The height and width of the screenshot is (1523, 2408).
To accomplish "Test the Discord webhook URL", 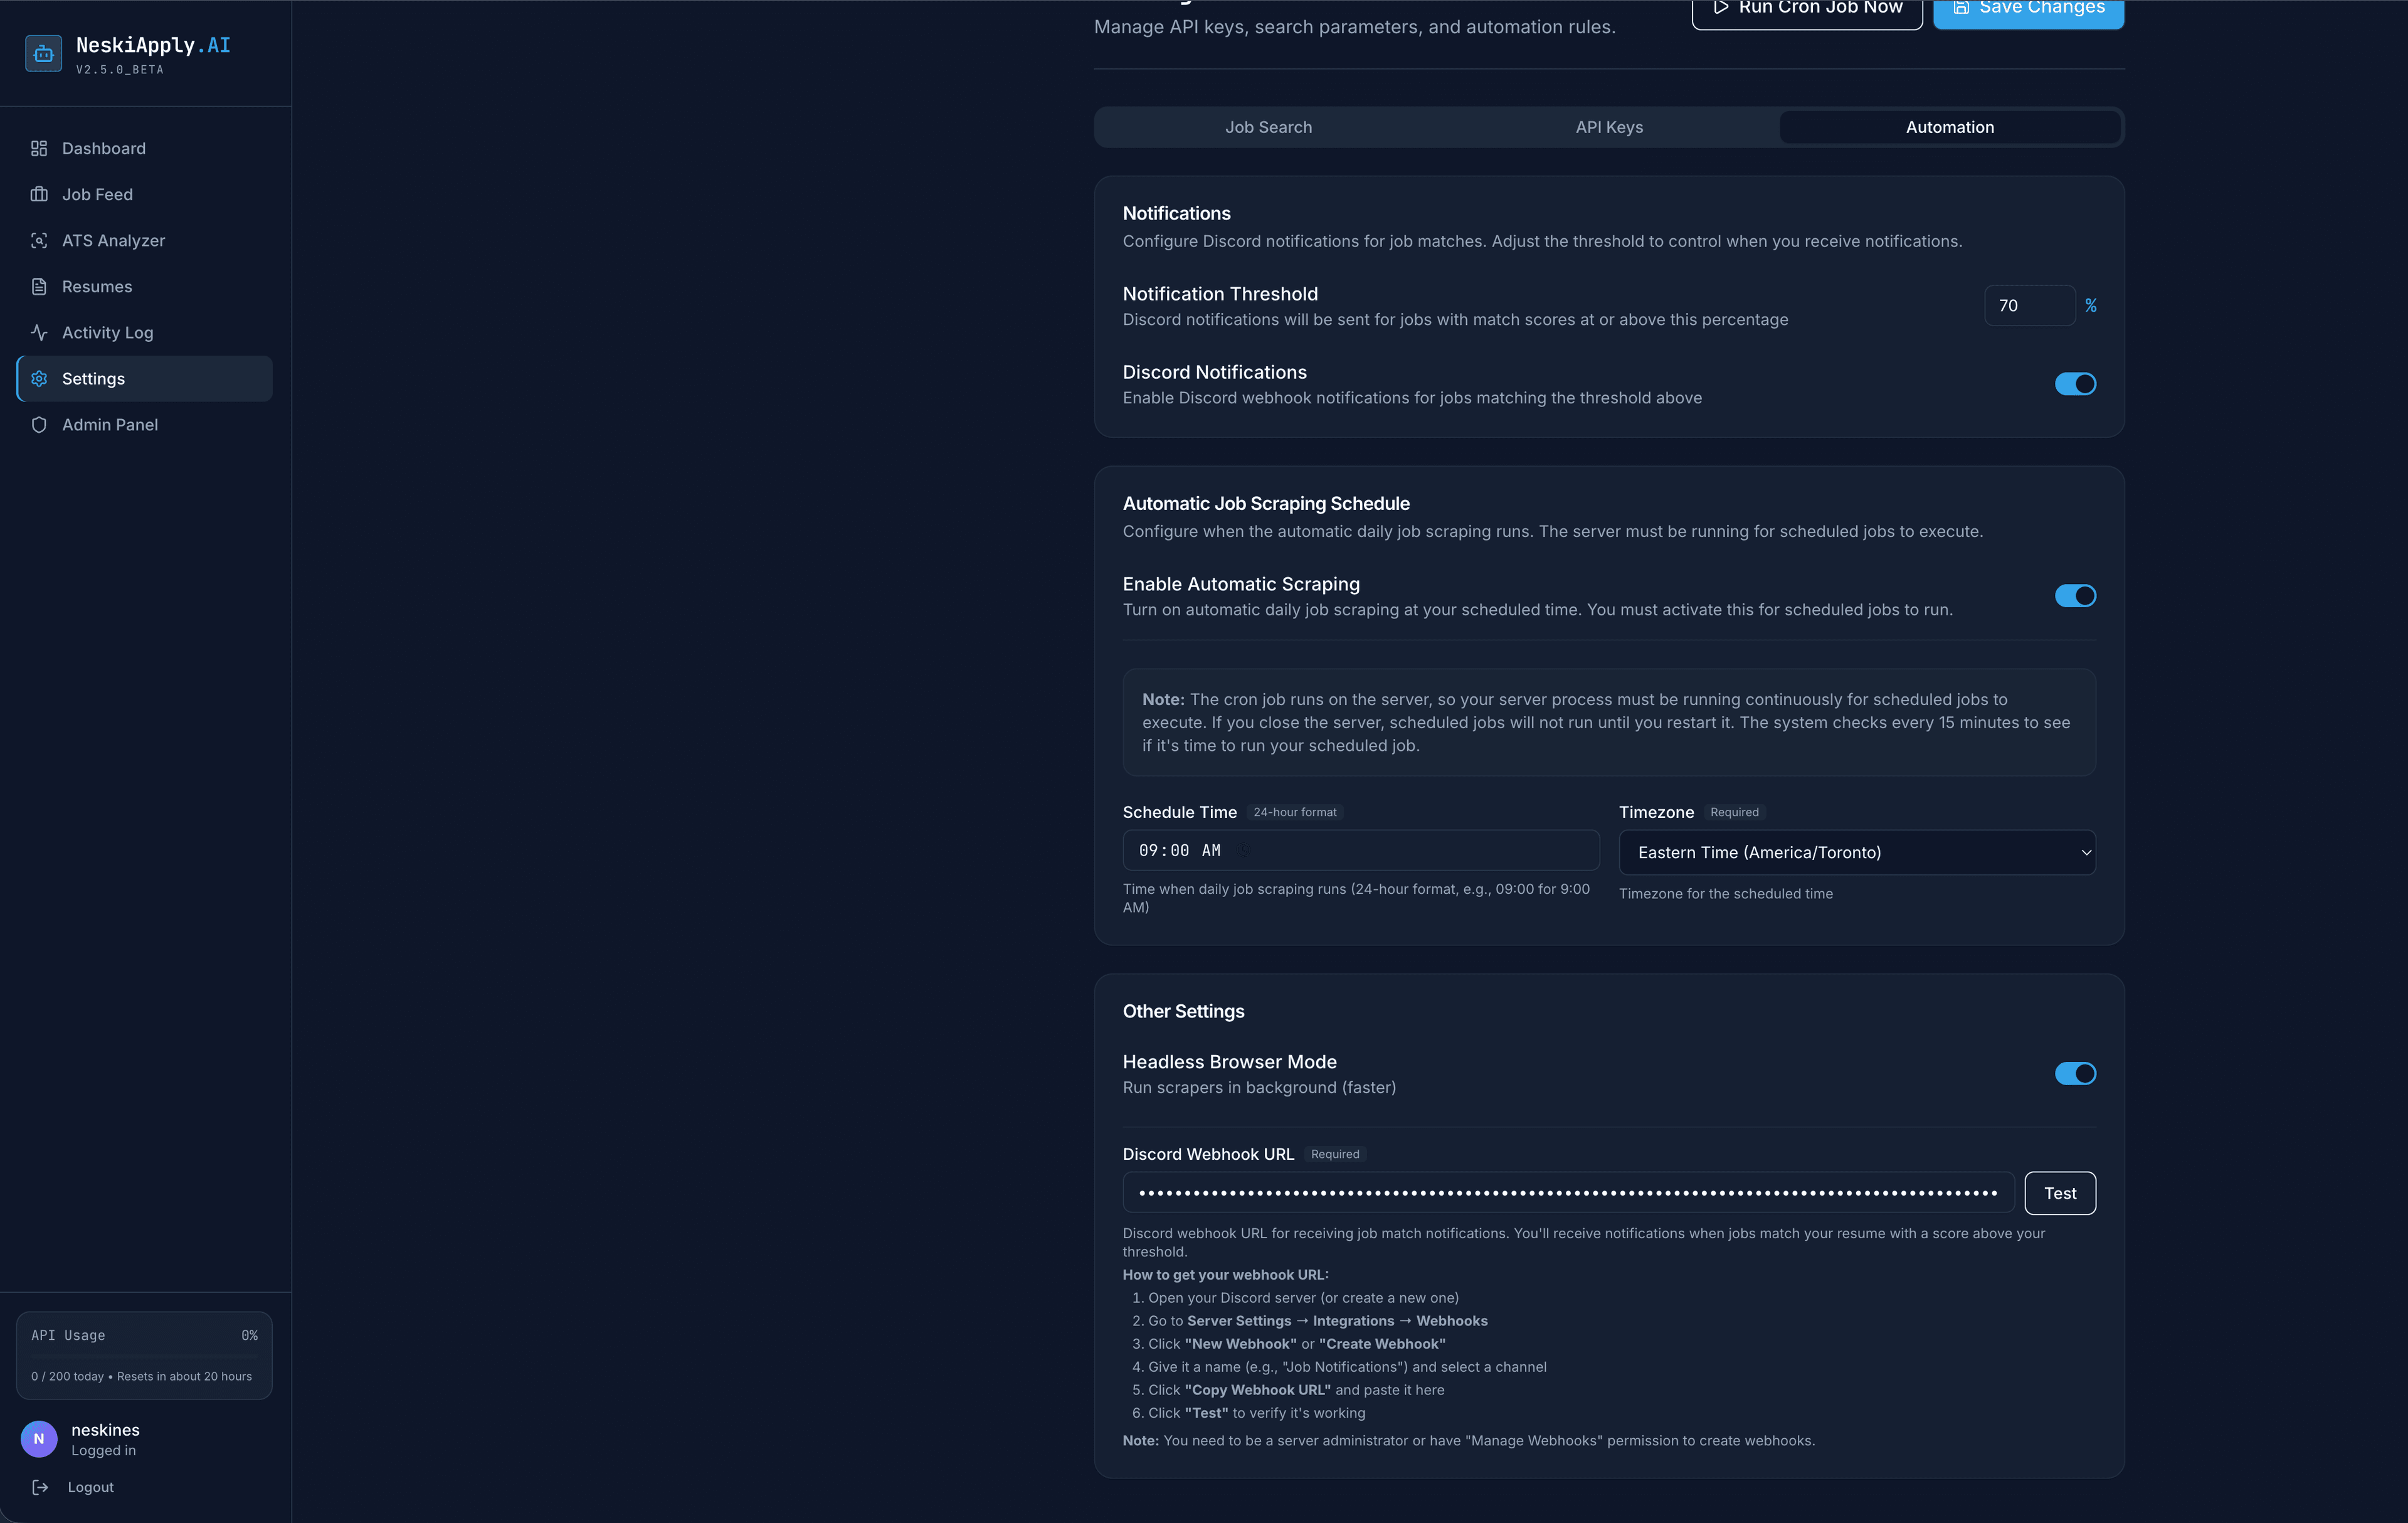I will pyautogui.click(x=2060, y=1192).
